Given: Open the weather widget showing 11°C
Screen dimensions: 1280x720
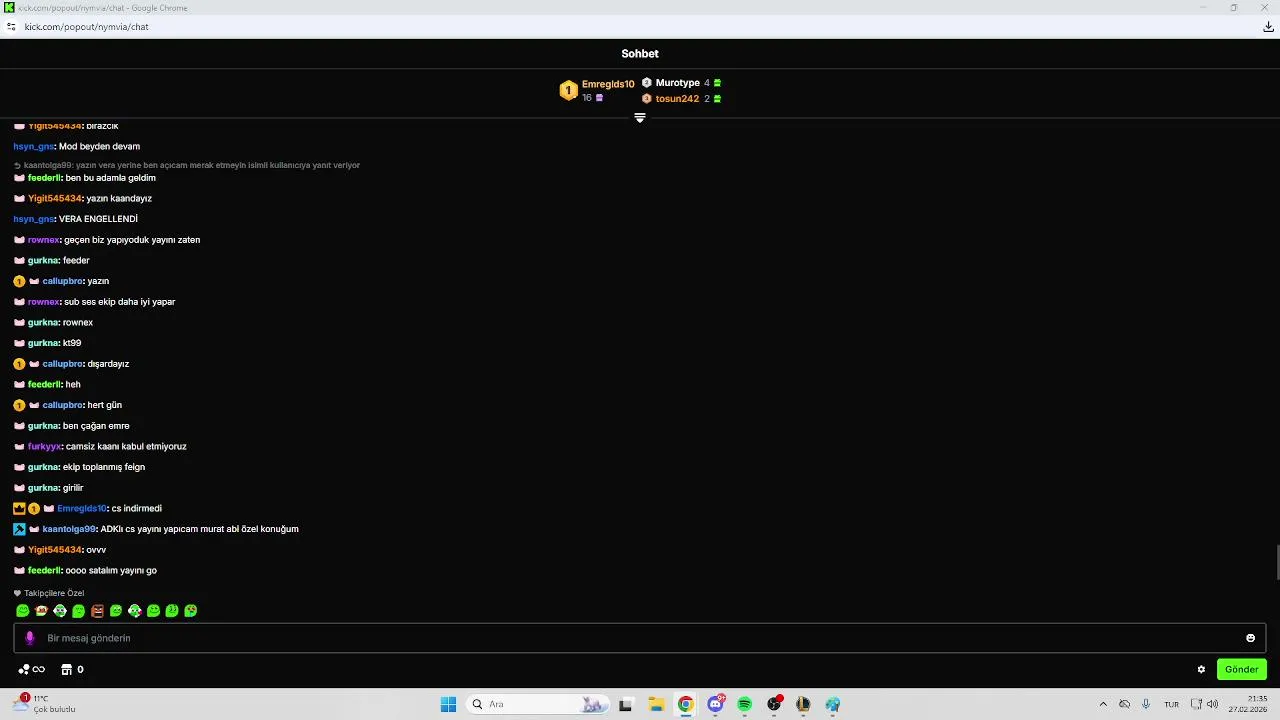Looking at the screenshot, I should (x=45, y=704).
